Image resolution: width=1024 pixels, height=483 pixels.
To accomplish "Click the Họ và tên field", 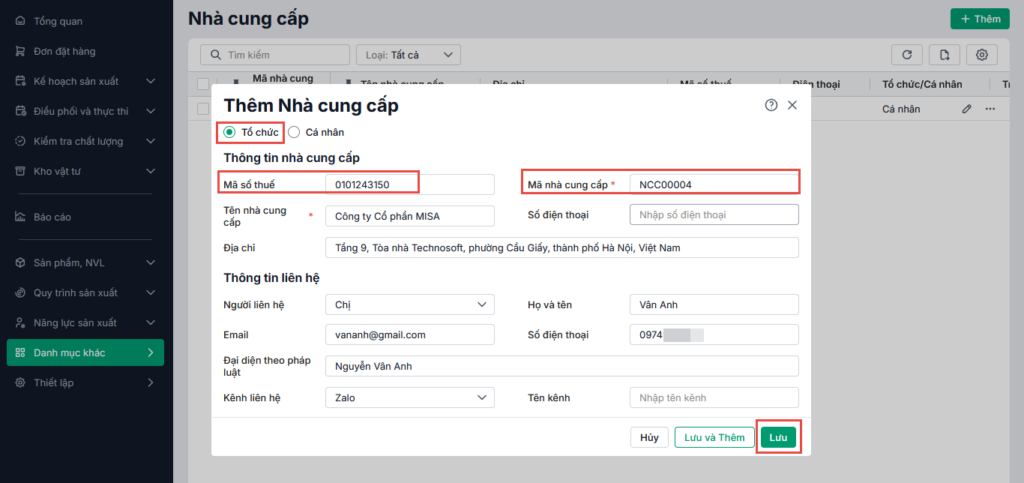I will click(714, 305).
